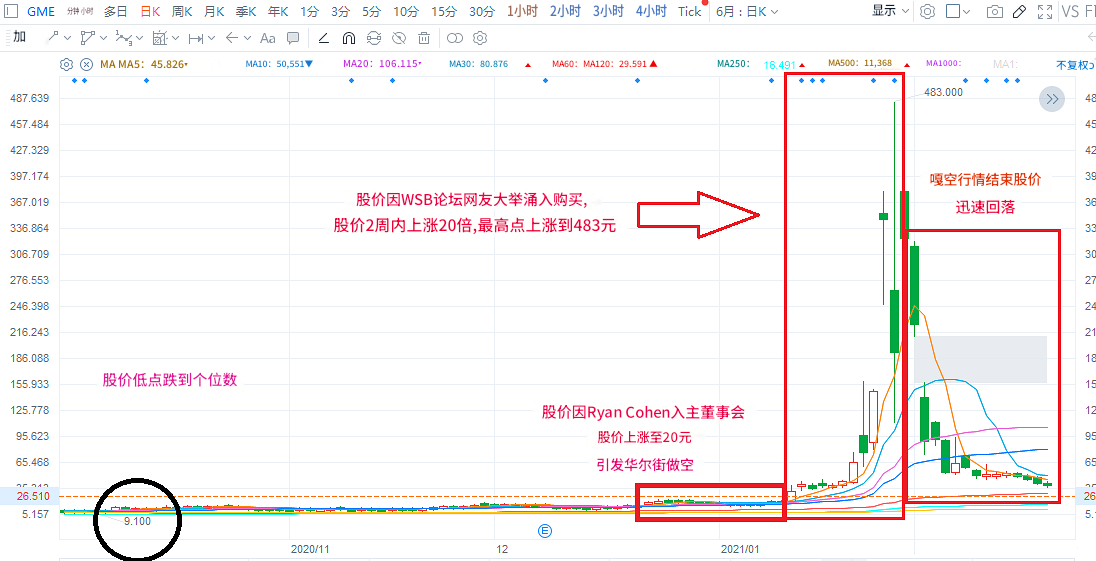Viewport: 1096px width, 561px height.
Task: Open the Tick chart tab
Action: 689,11
